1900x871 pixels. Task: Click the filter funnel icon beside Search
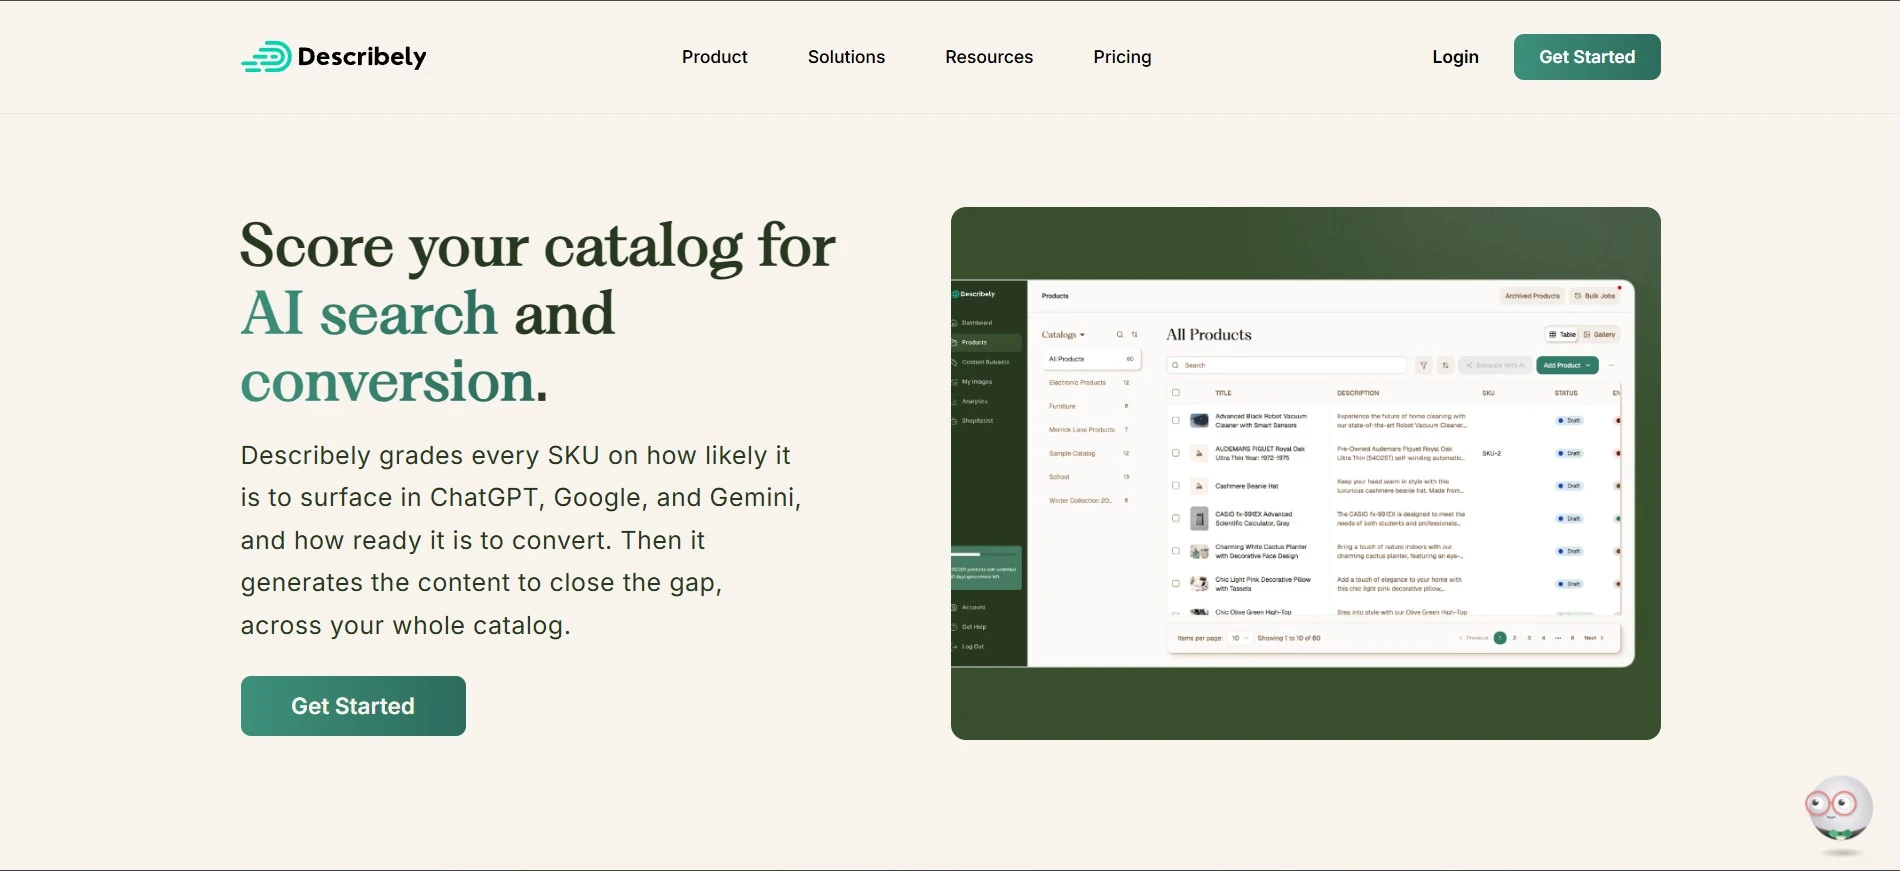coord(1423,365)
